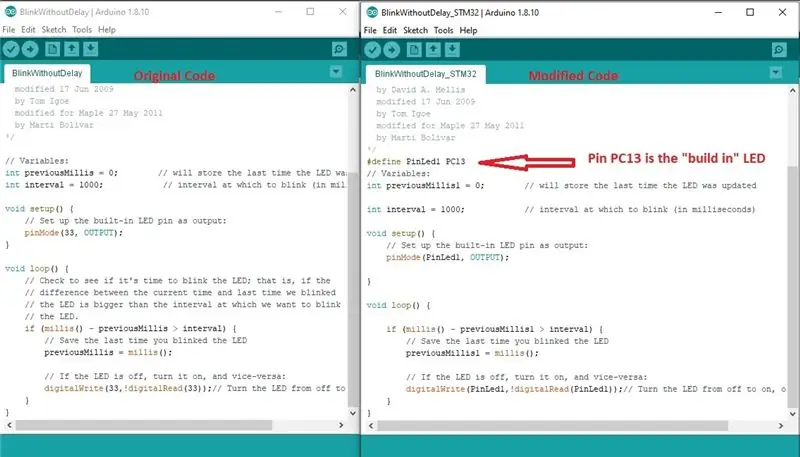Click New sketch icon in BlinkWithoutDelay window
Screen dimensions: 800x457
[52, 49]
